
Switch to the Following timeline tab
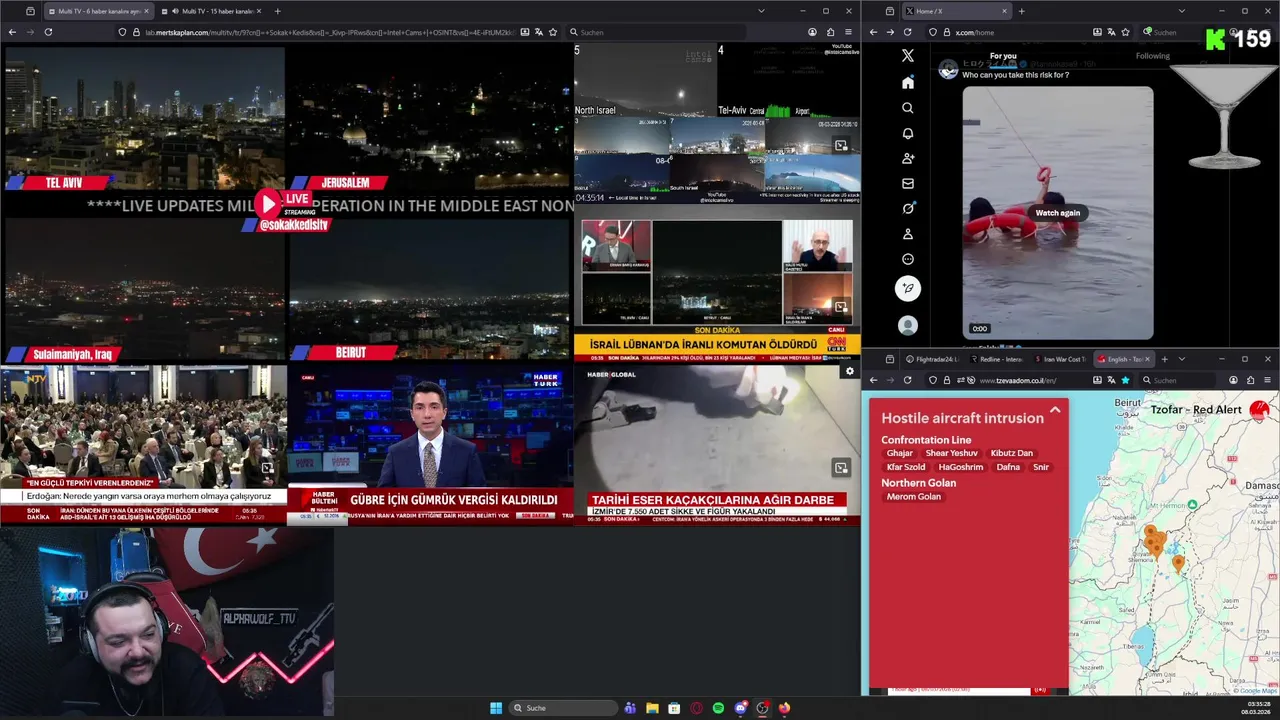[1152, 56]
